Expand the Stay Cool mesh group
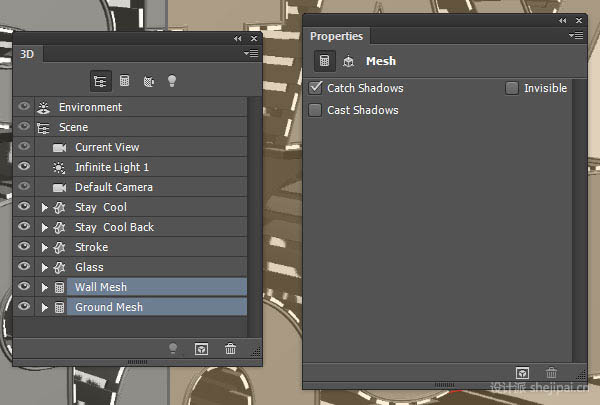The image size is (600, 405). point(44,207)
